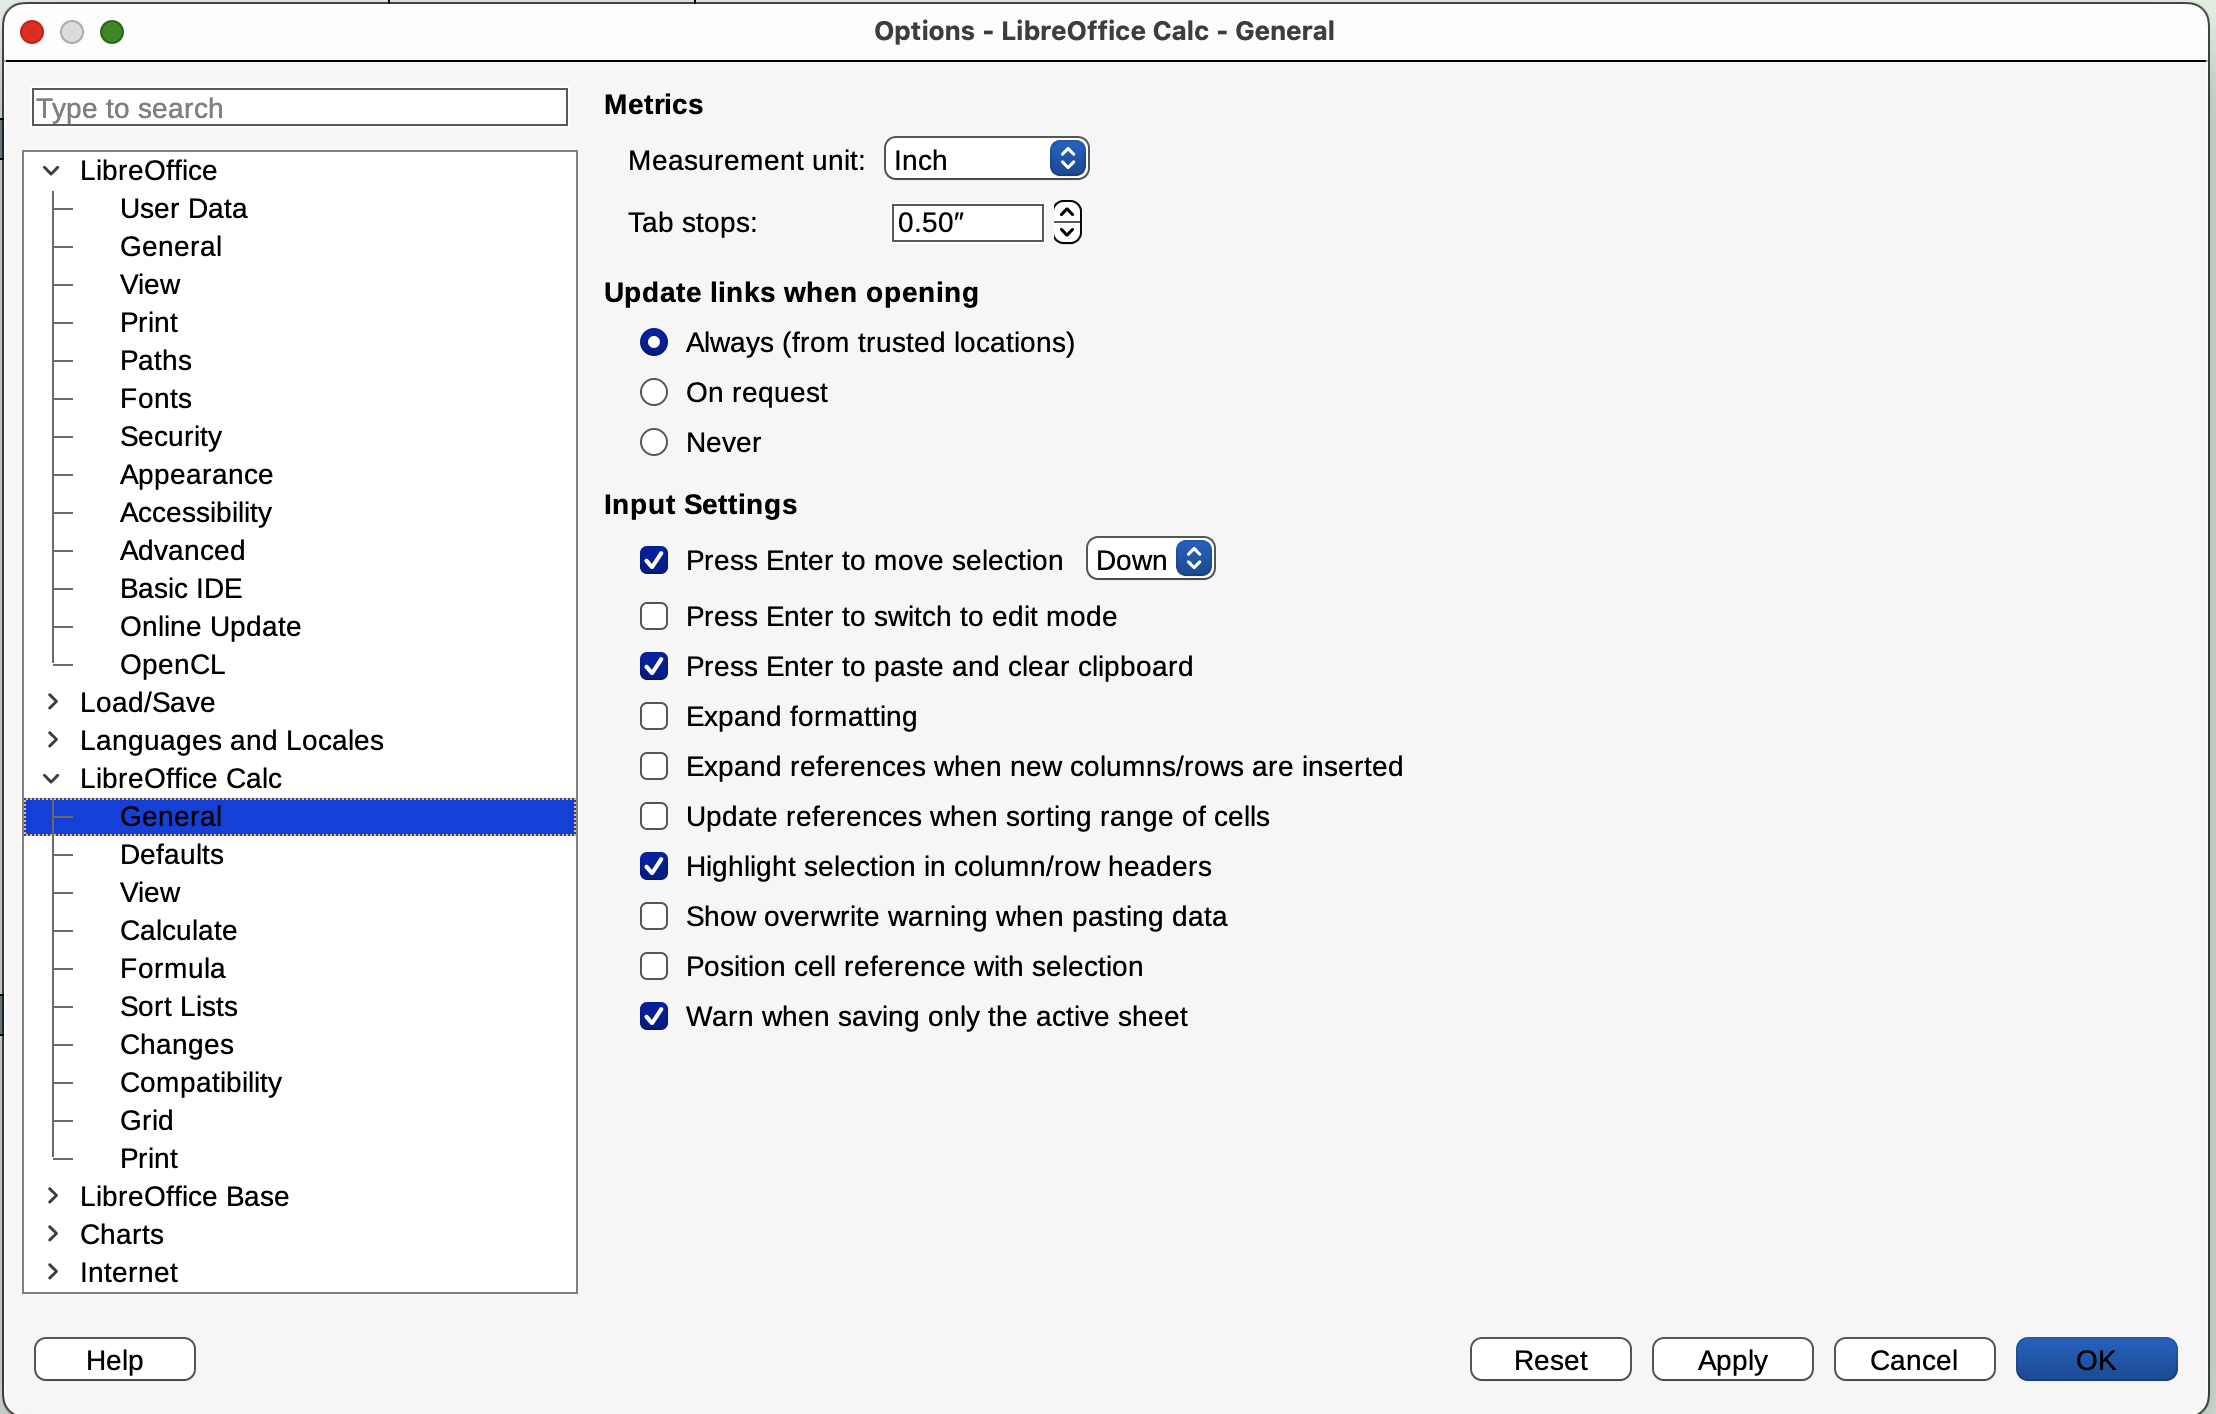Enable Expand references when columns/rows inserted

tap(654, 766)
